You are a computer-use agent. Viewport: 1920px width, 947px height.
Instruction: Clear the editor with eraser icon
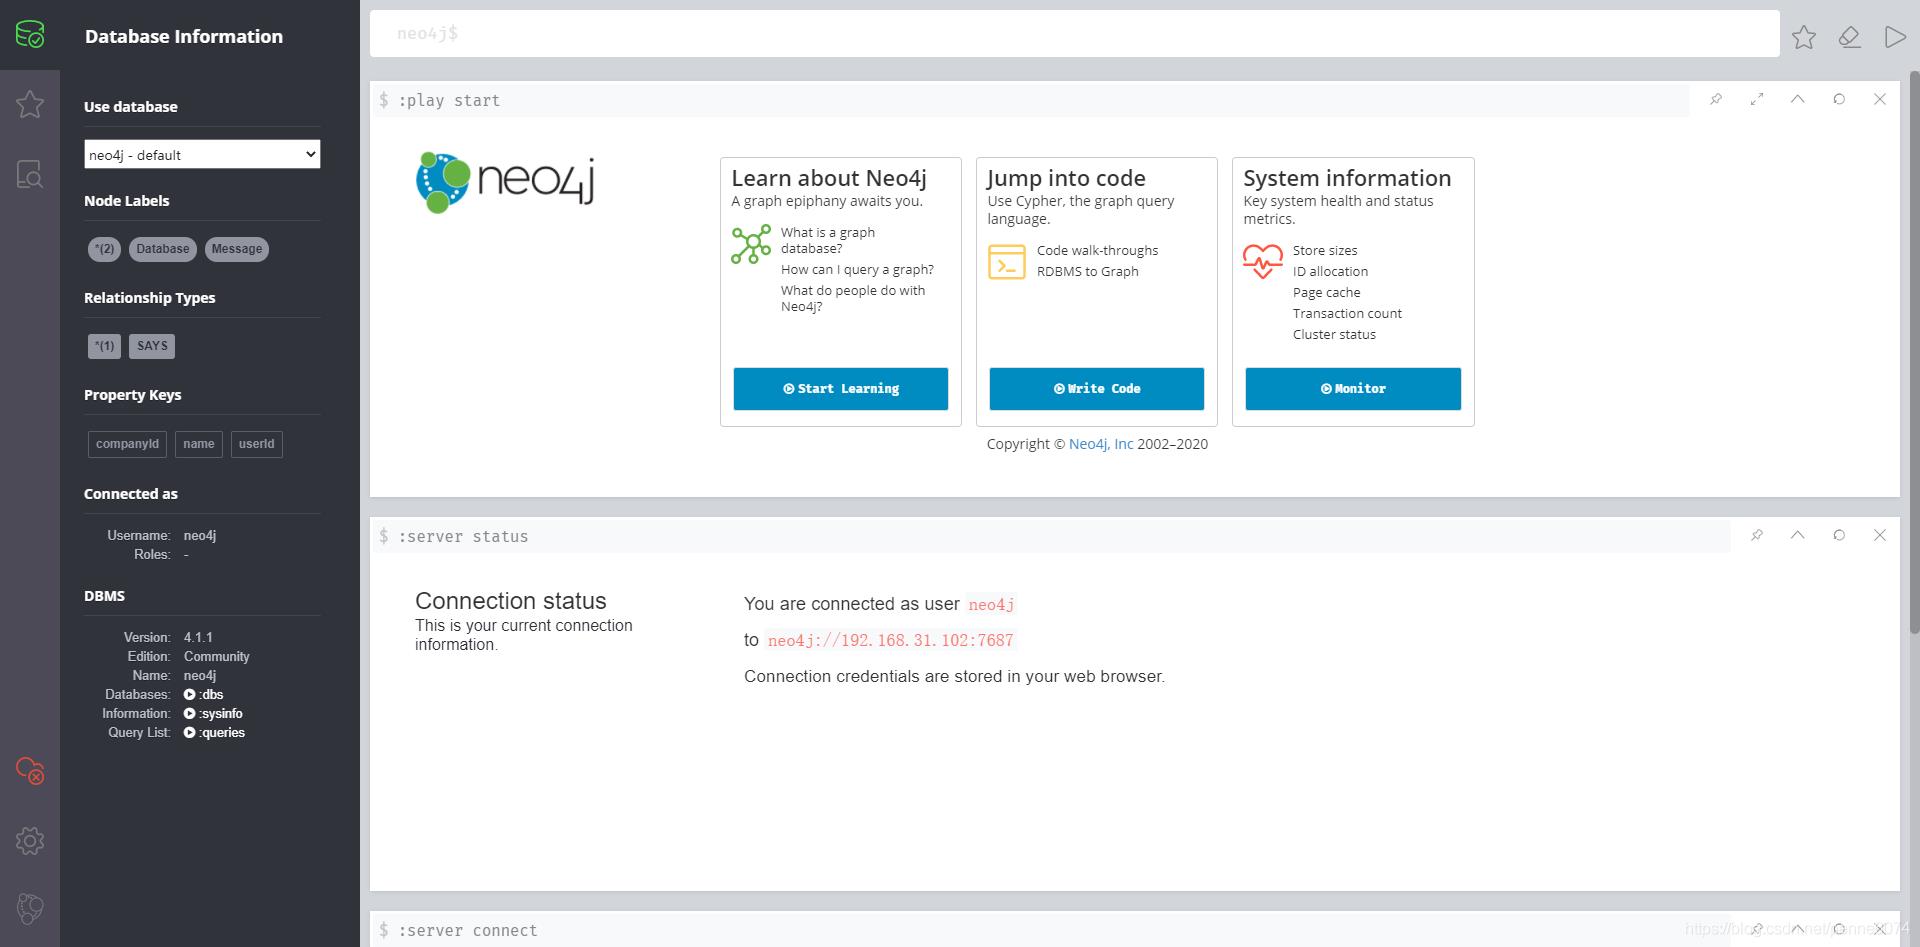click(1849, 37)
